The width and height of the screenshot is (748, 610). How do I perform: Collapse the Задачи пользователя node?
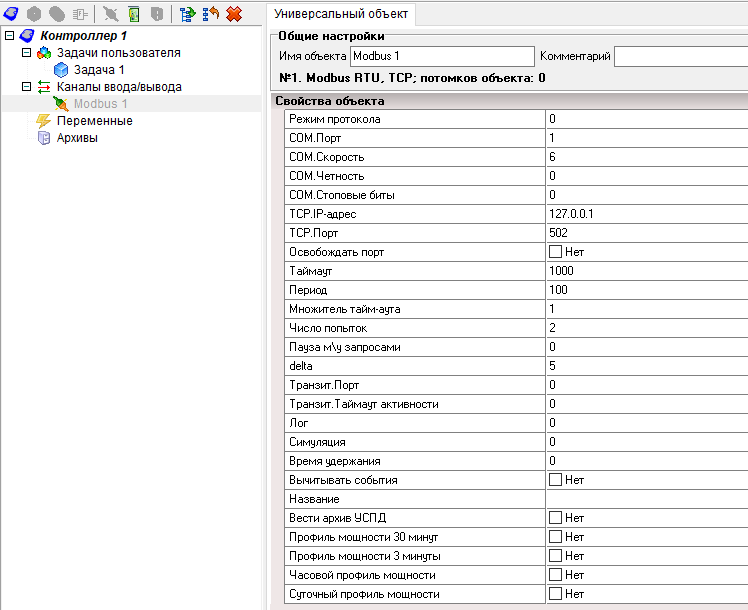27,52
